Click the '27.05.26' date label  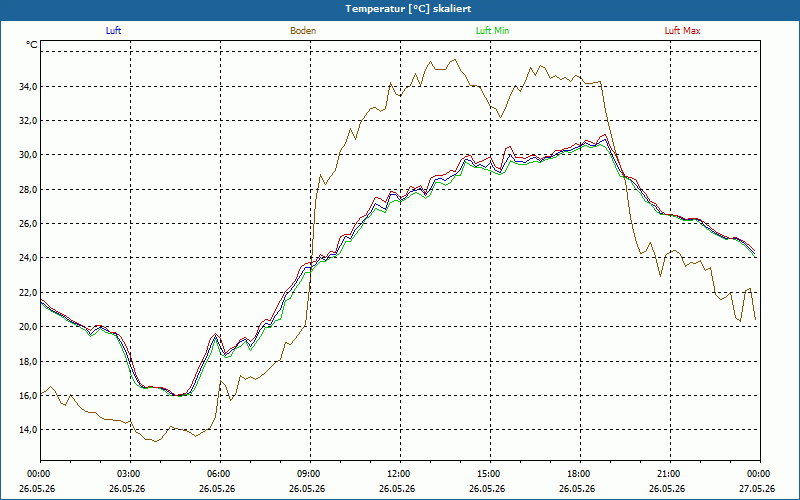(757, 488)
